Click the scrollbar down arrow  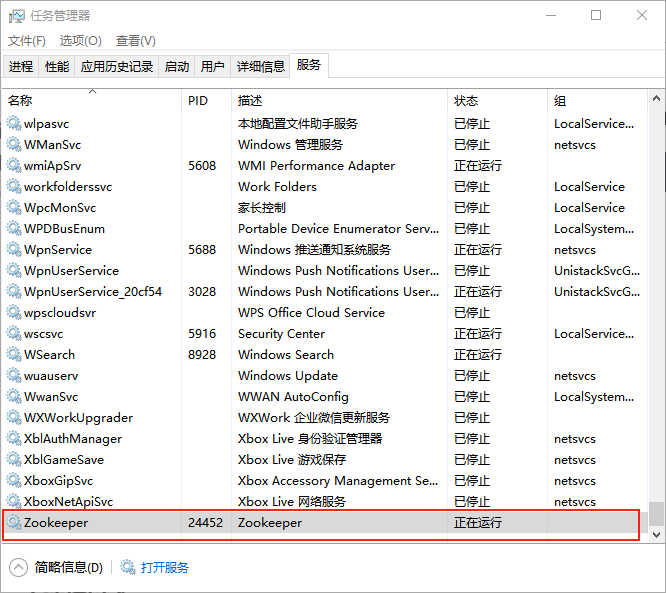pos(656,534)
